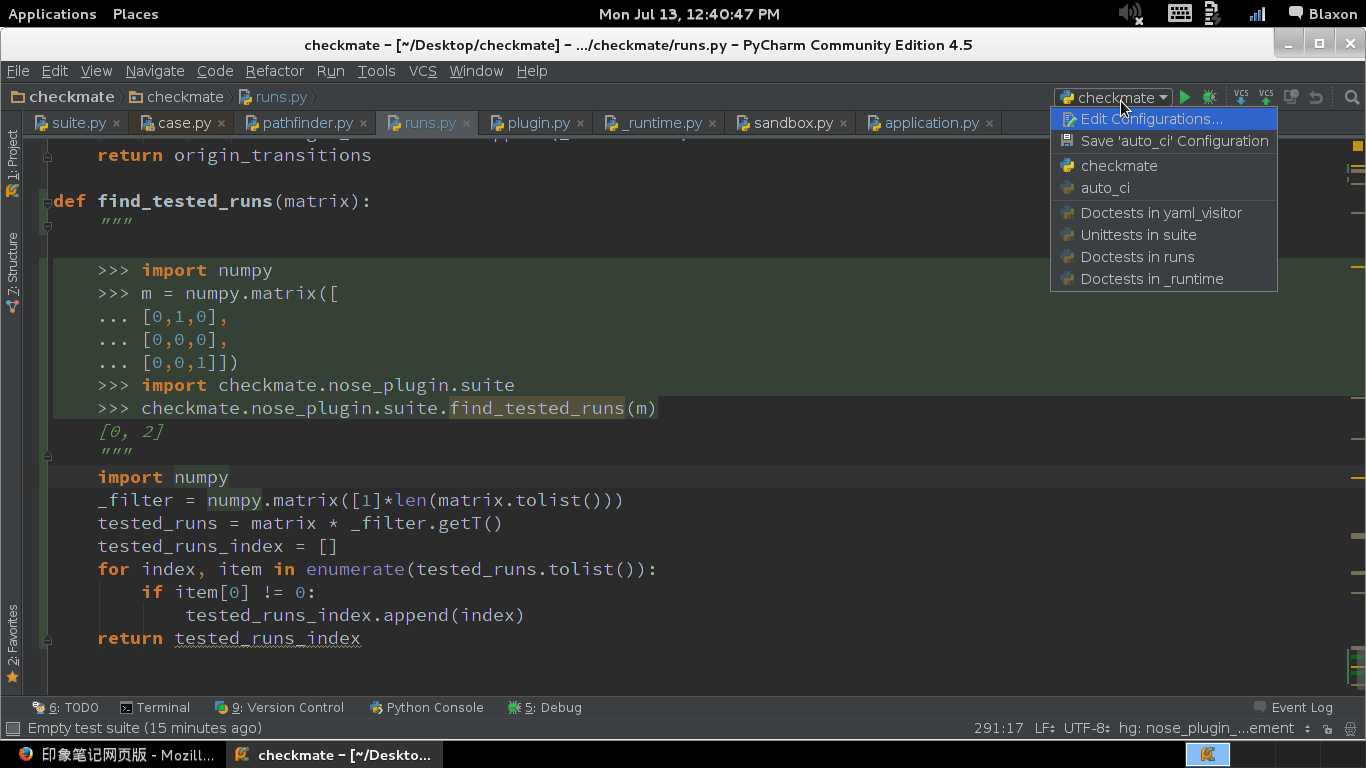Open the File menu
Image resolution: width=1366 pixels, height=768 pixels.
(18, 71)
